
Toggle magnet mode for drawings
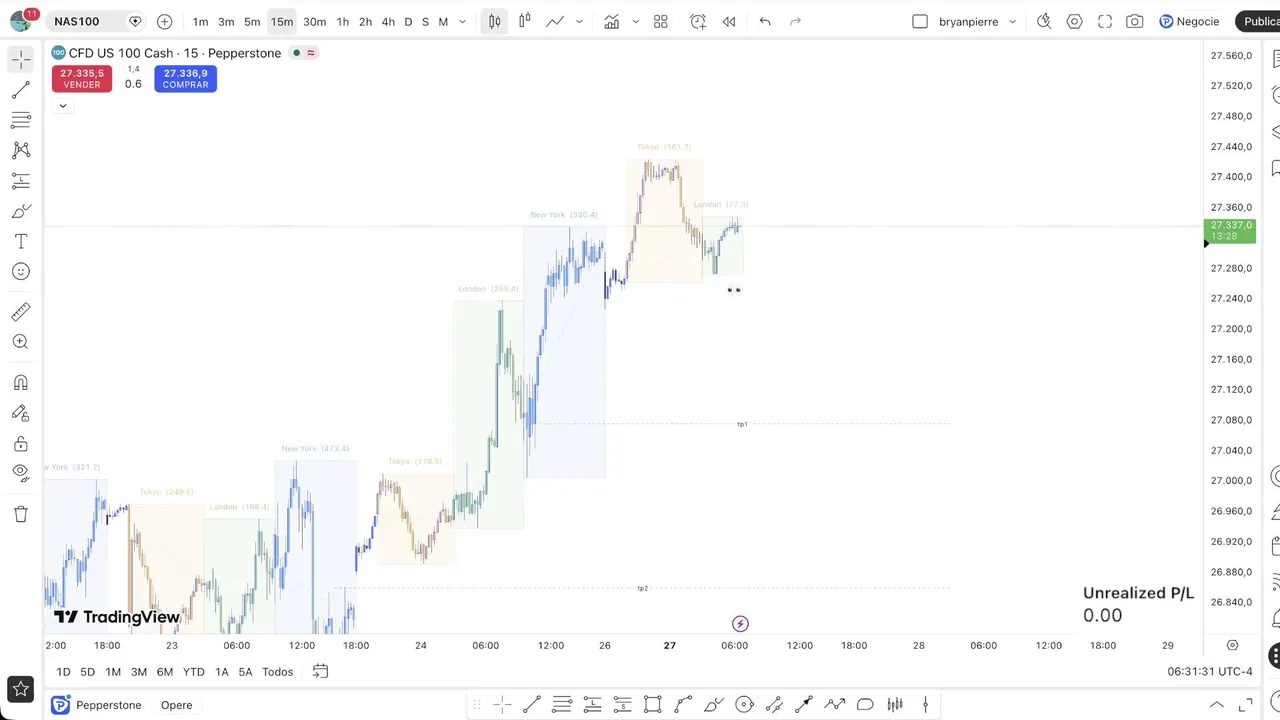point(21,382)
